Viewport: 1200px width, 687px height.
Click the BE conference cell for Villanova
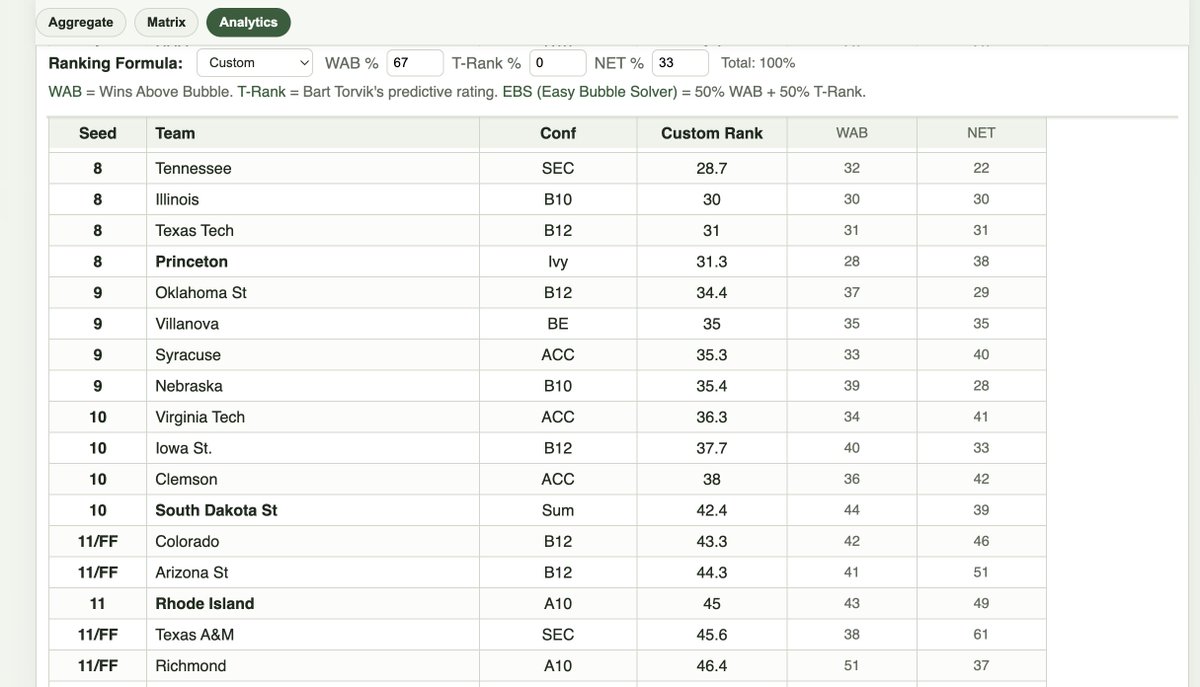coord(558,323)
